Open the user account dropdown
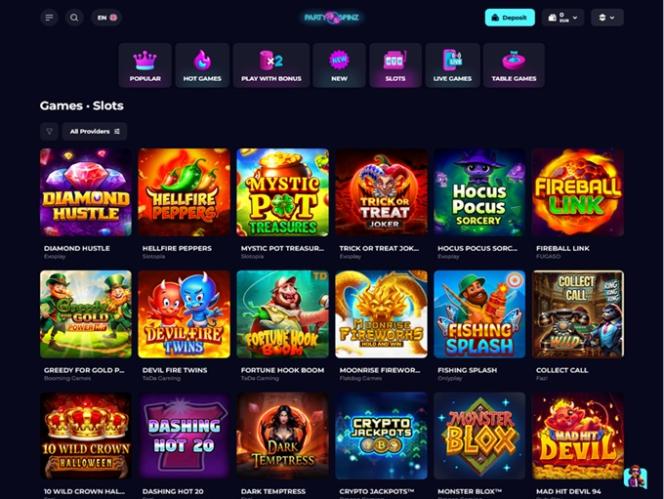This screenshot has height=499, width=664. click(x=607, y=18)
